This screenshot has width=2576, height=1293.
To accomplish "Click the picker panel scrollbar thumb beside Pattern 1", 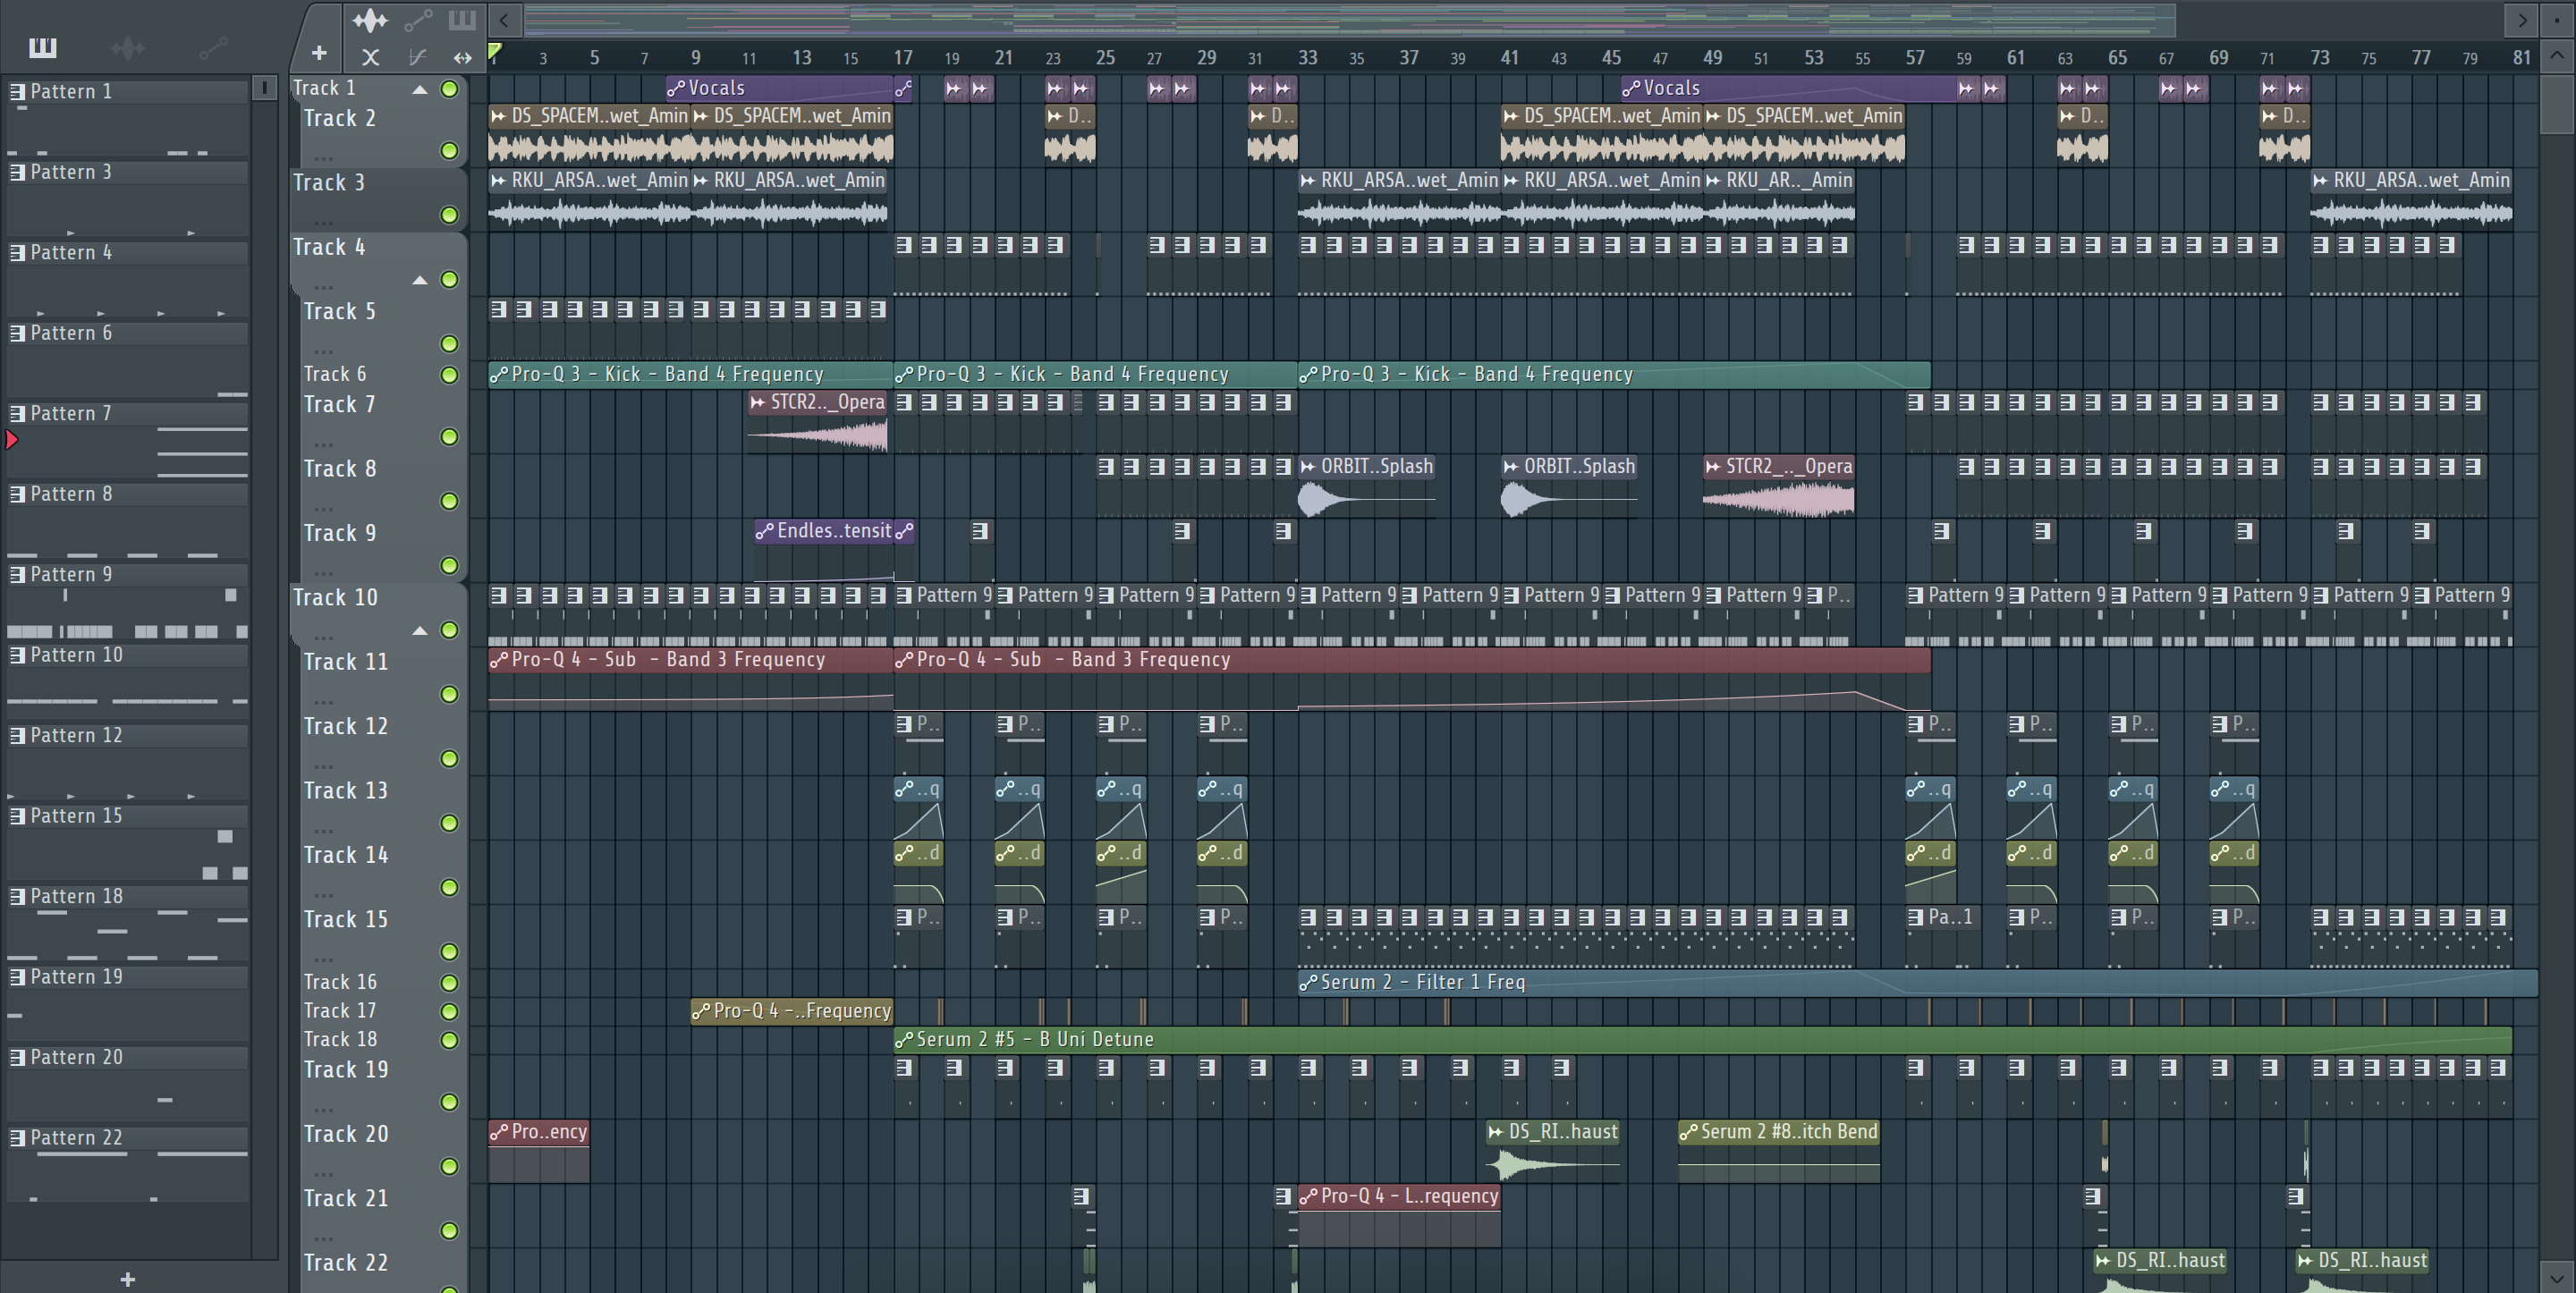I will pyautogui.click(x=264, y=88).
